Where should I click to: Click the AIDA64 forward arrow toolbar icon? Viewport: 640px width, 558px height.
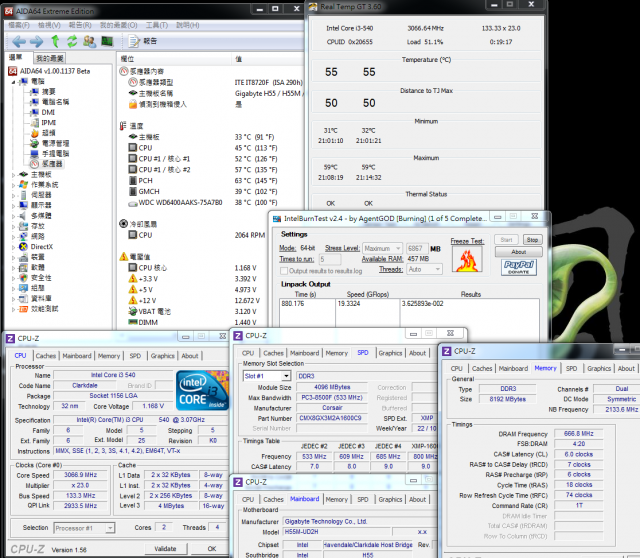[36, 41]
